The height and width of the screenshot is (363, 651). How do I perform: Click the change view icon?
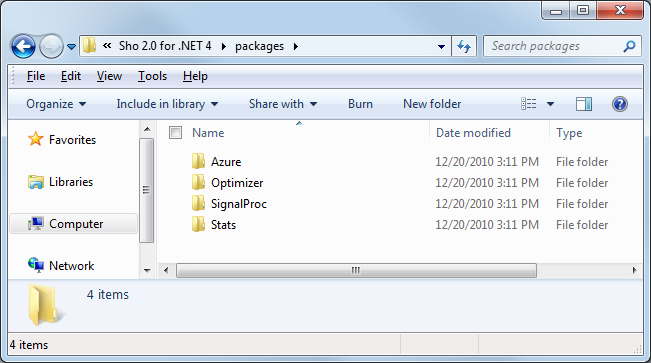[529, 104]
